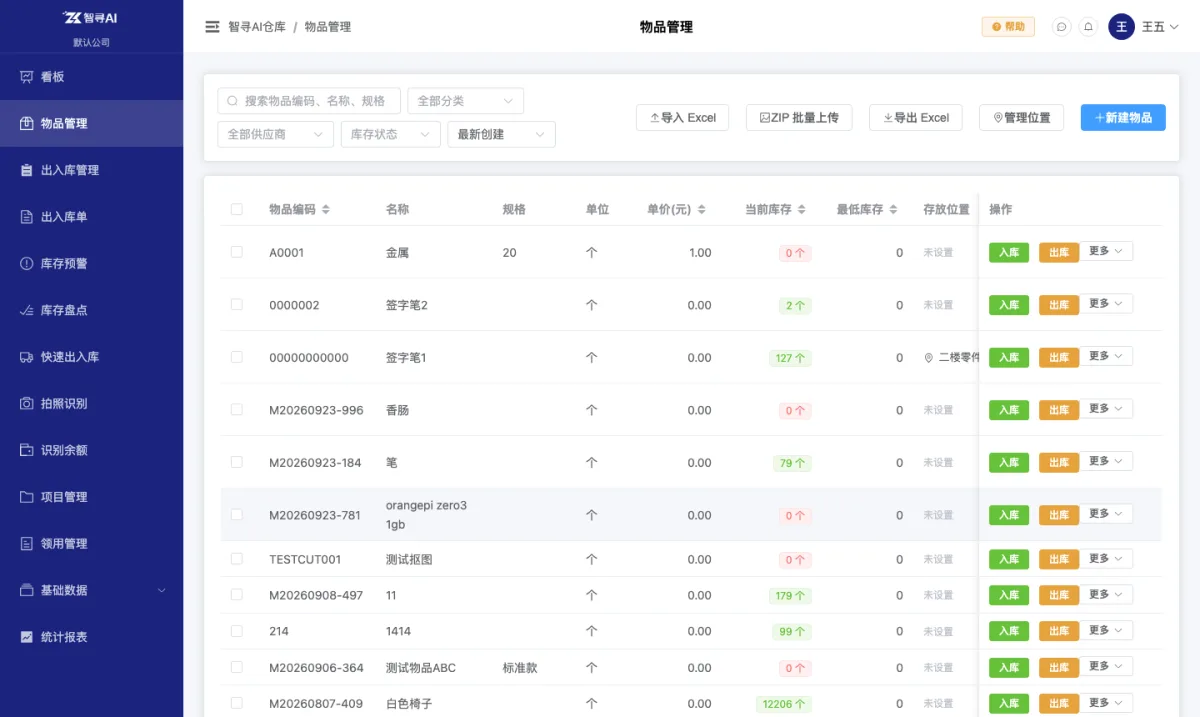Viewport: 1200px width, 717px height.
Task: Click 入库 button for 笔 row
Action: 1009,463
